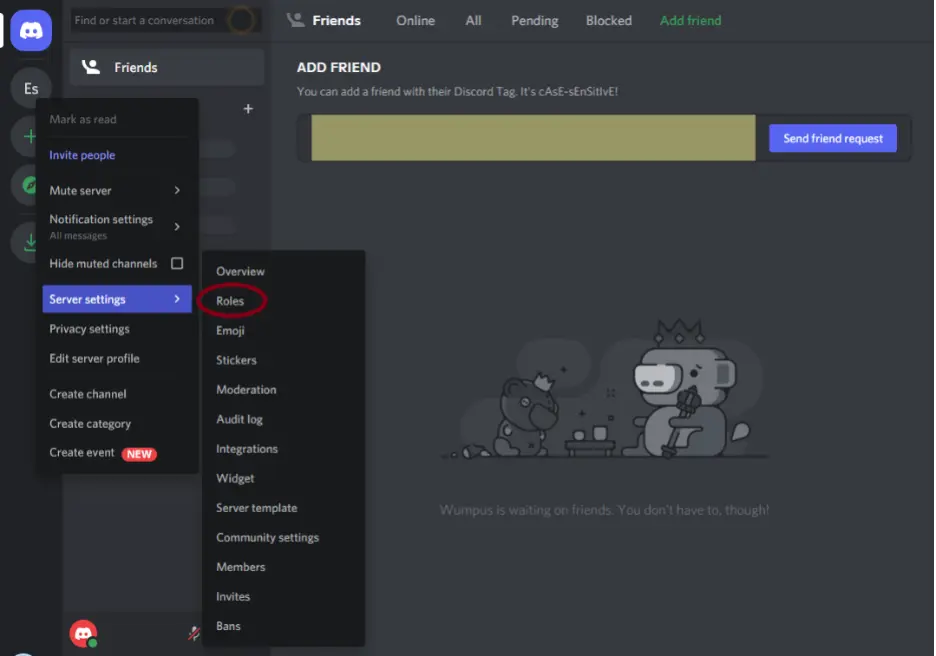Viewport: 936px width, 656px height.
Task: Create a new DM with the plus icon
Action: 248,109
